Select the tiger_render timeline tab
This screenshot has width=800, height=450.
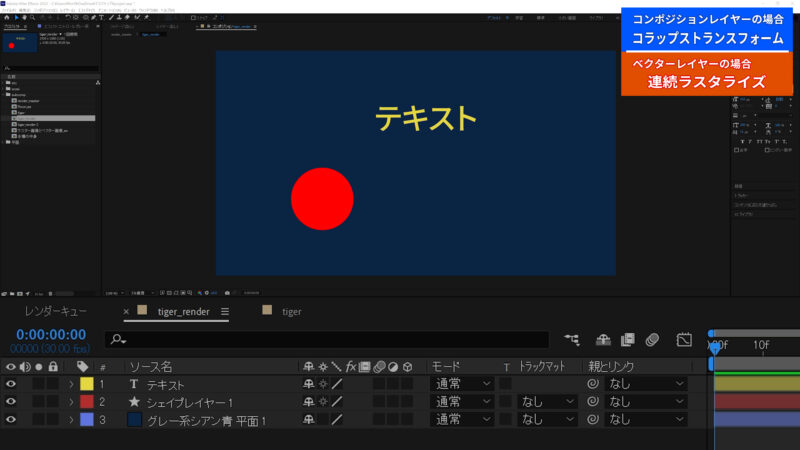(184, 312)
